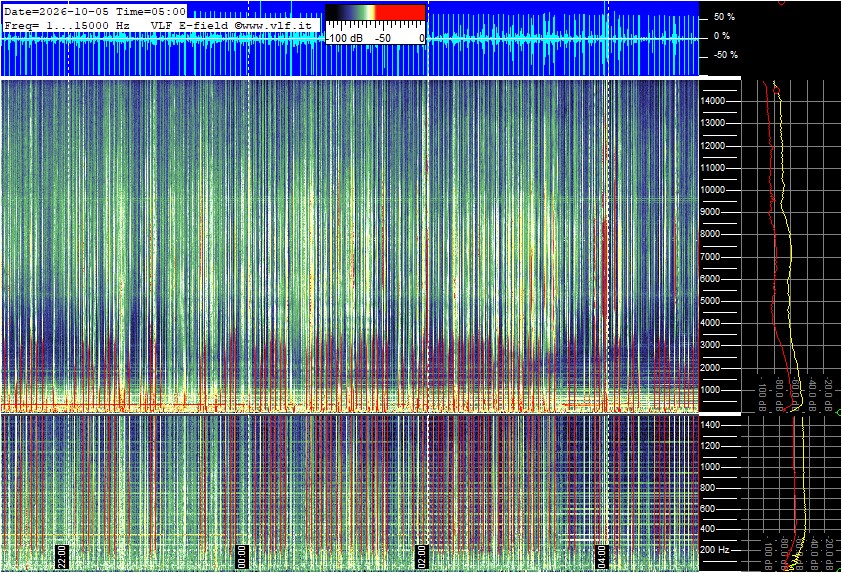Click the Date=2026-10-05 Time=05:00 header text
The width and height of the screenshot is (842, 573).
[95, 11]
